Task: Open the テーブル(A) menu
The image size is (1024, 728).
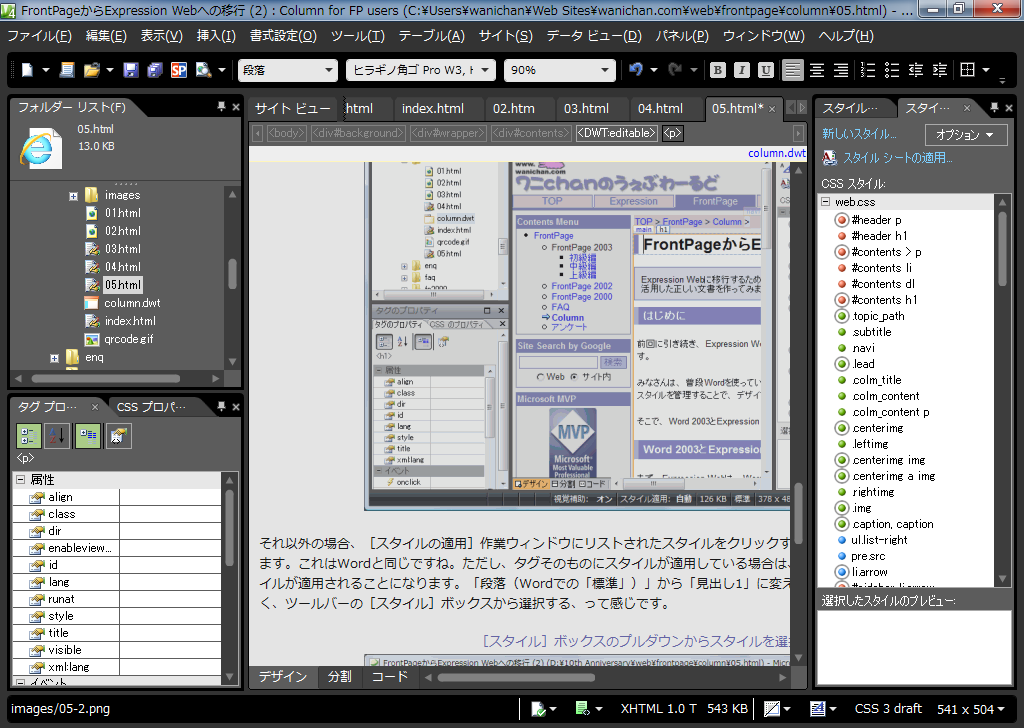Action: [x=431, y=36]
